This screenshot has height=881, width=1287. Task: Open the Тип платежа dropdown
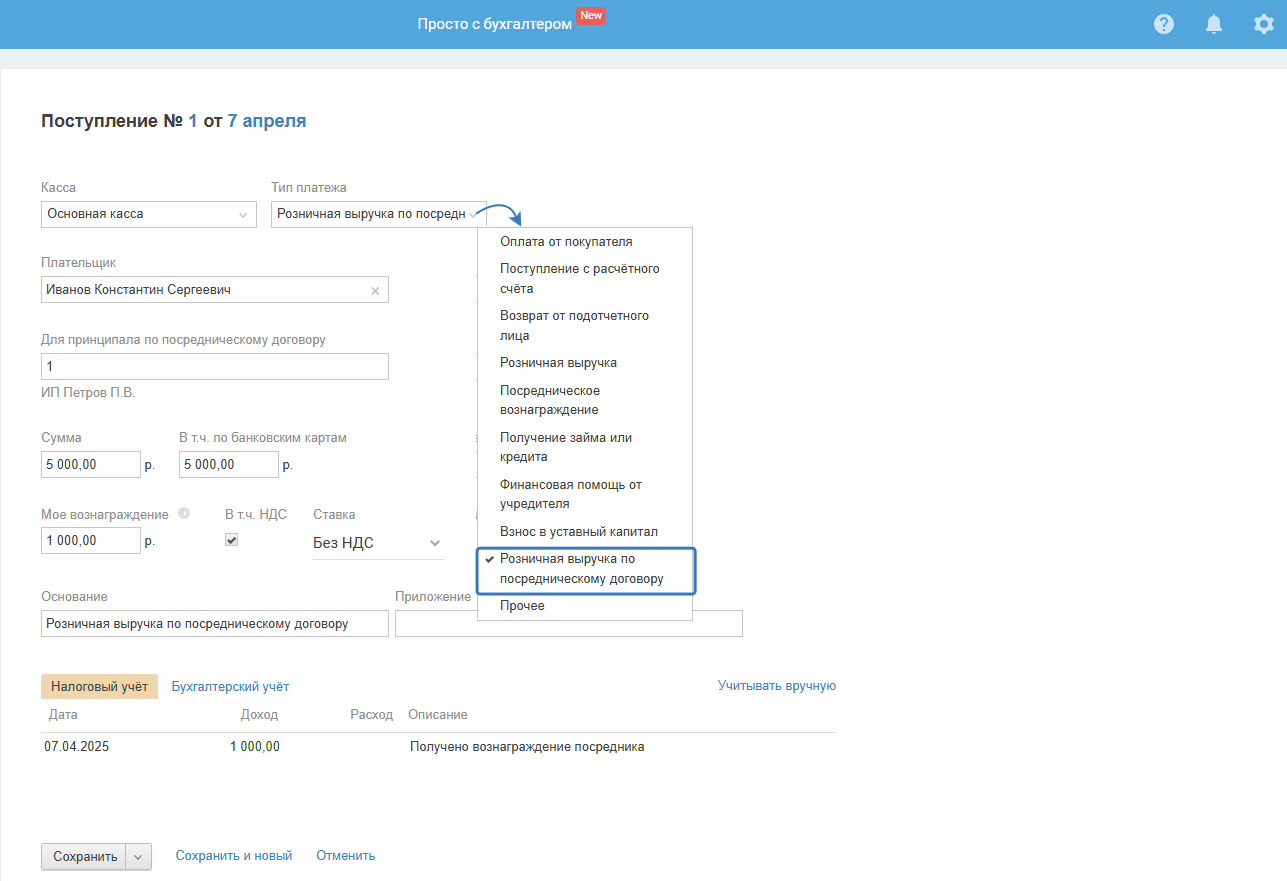[379, 214]
